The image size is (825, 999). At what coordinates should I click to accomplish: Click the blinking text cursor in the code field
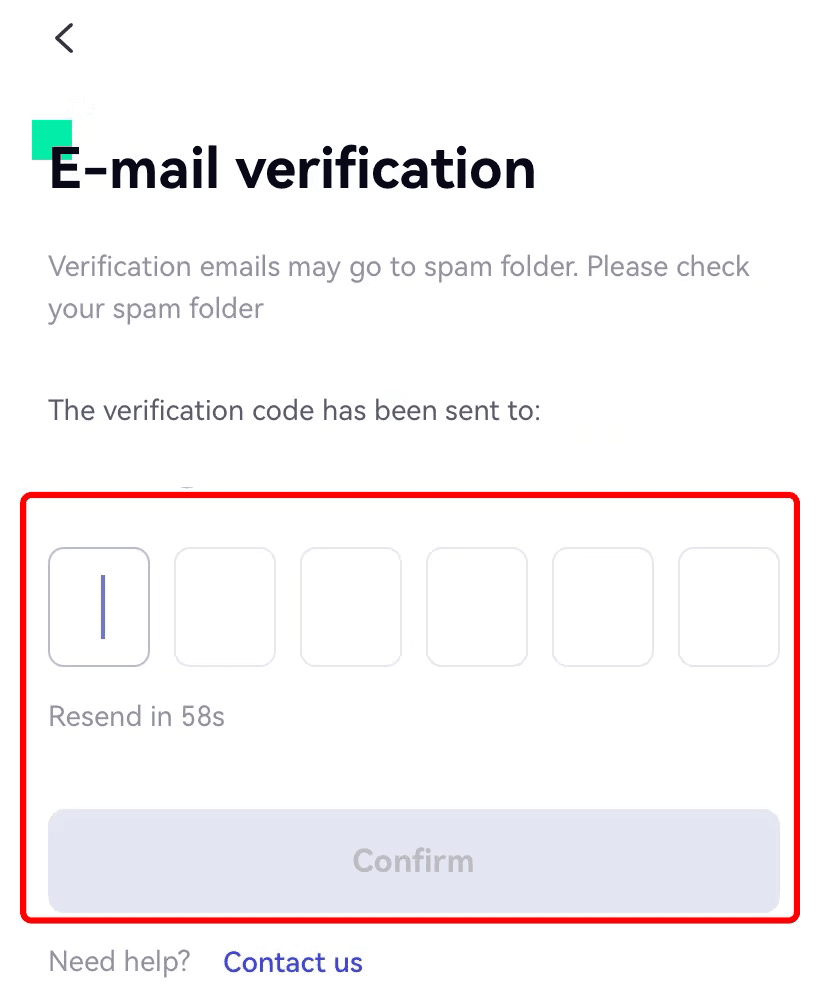102,607
